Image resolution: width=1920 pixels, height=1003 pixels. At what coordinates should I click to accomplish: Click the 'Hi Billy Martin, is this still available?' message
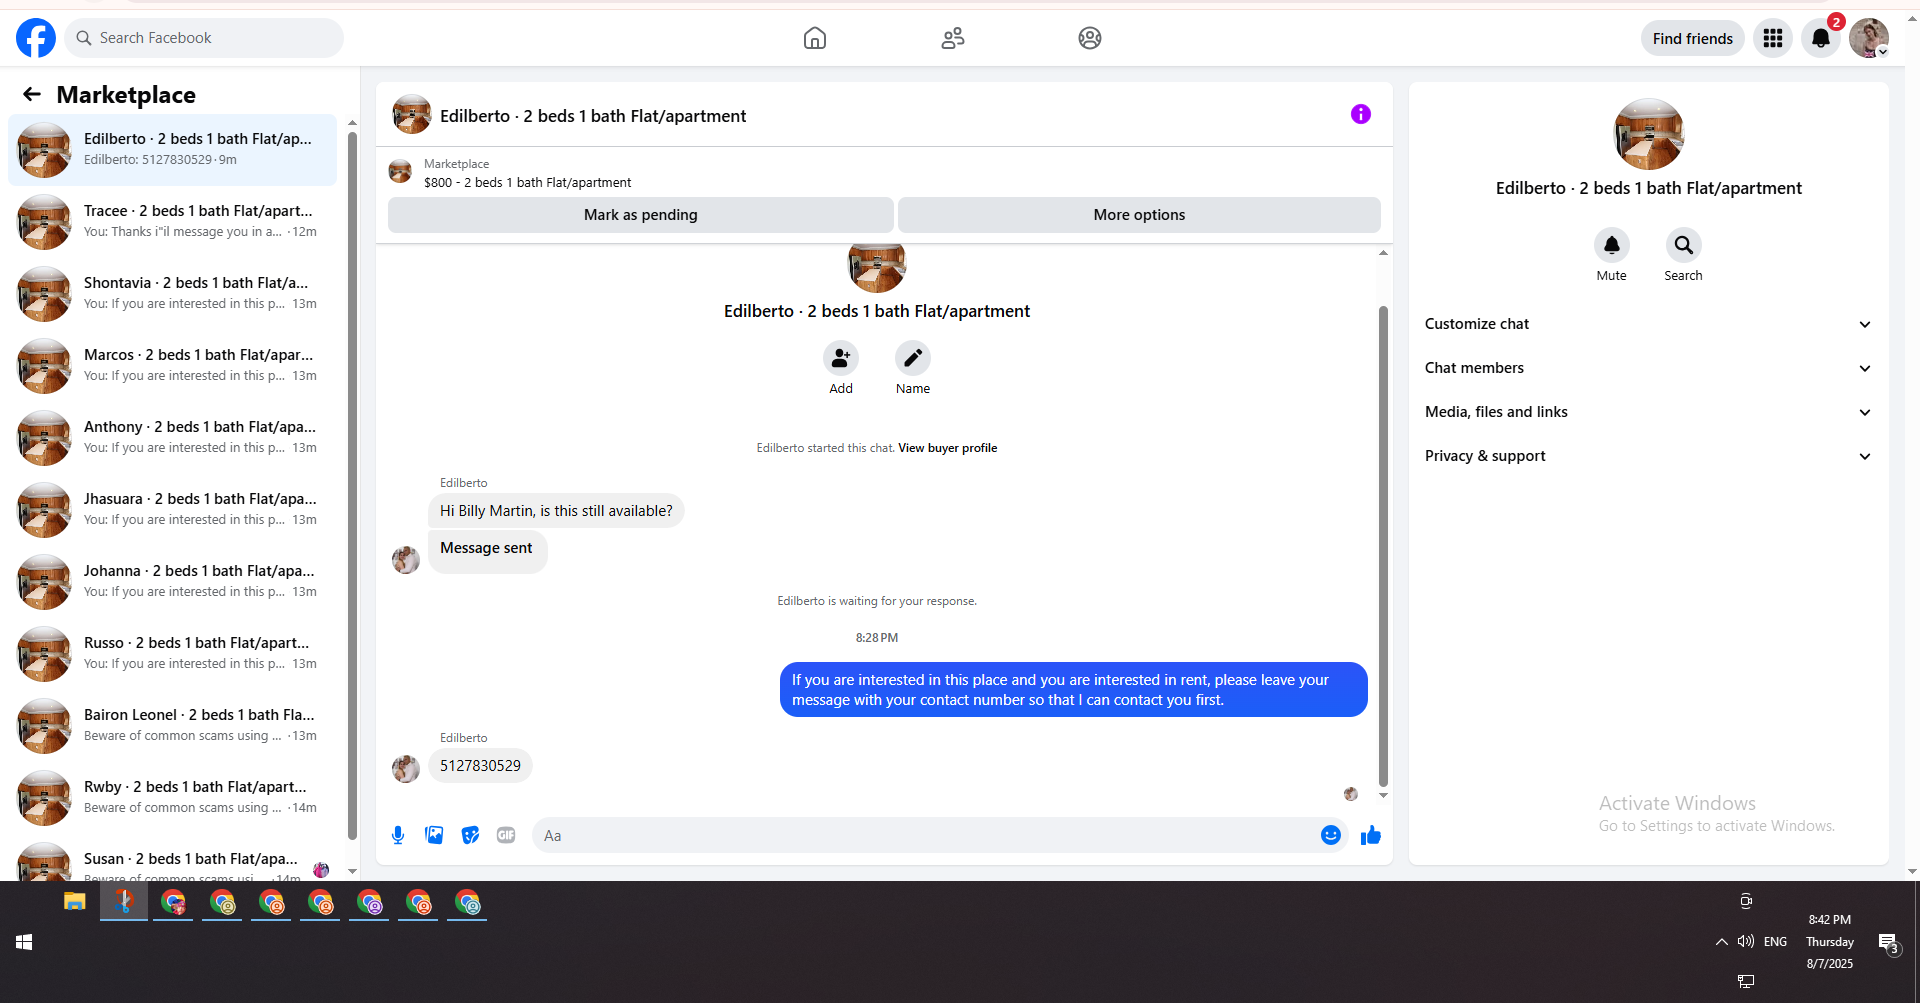click(556, 511)
